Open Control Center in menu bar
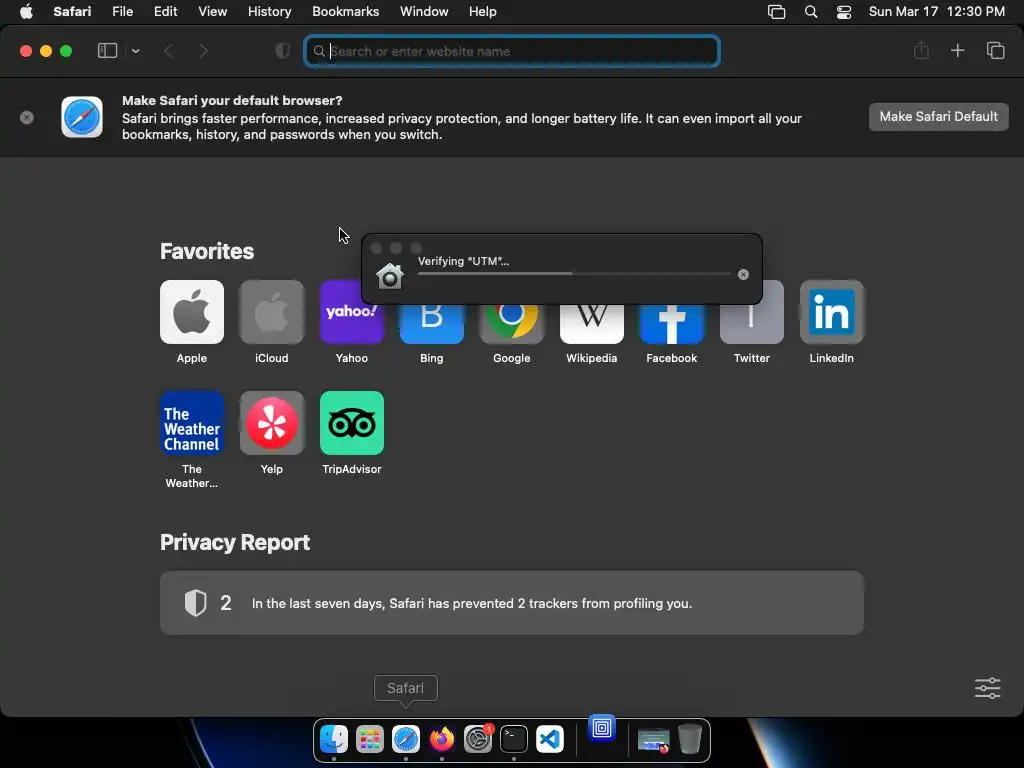Viewport: 1024px width, 768px height. point(844,12)
